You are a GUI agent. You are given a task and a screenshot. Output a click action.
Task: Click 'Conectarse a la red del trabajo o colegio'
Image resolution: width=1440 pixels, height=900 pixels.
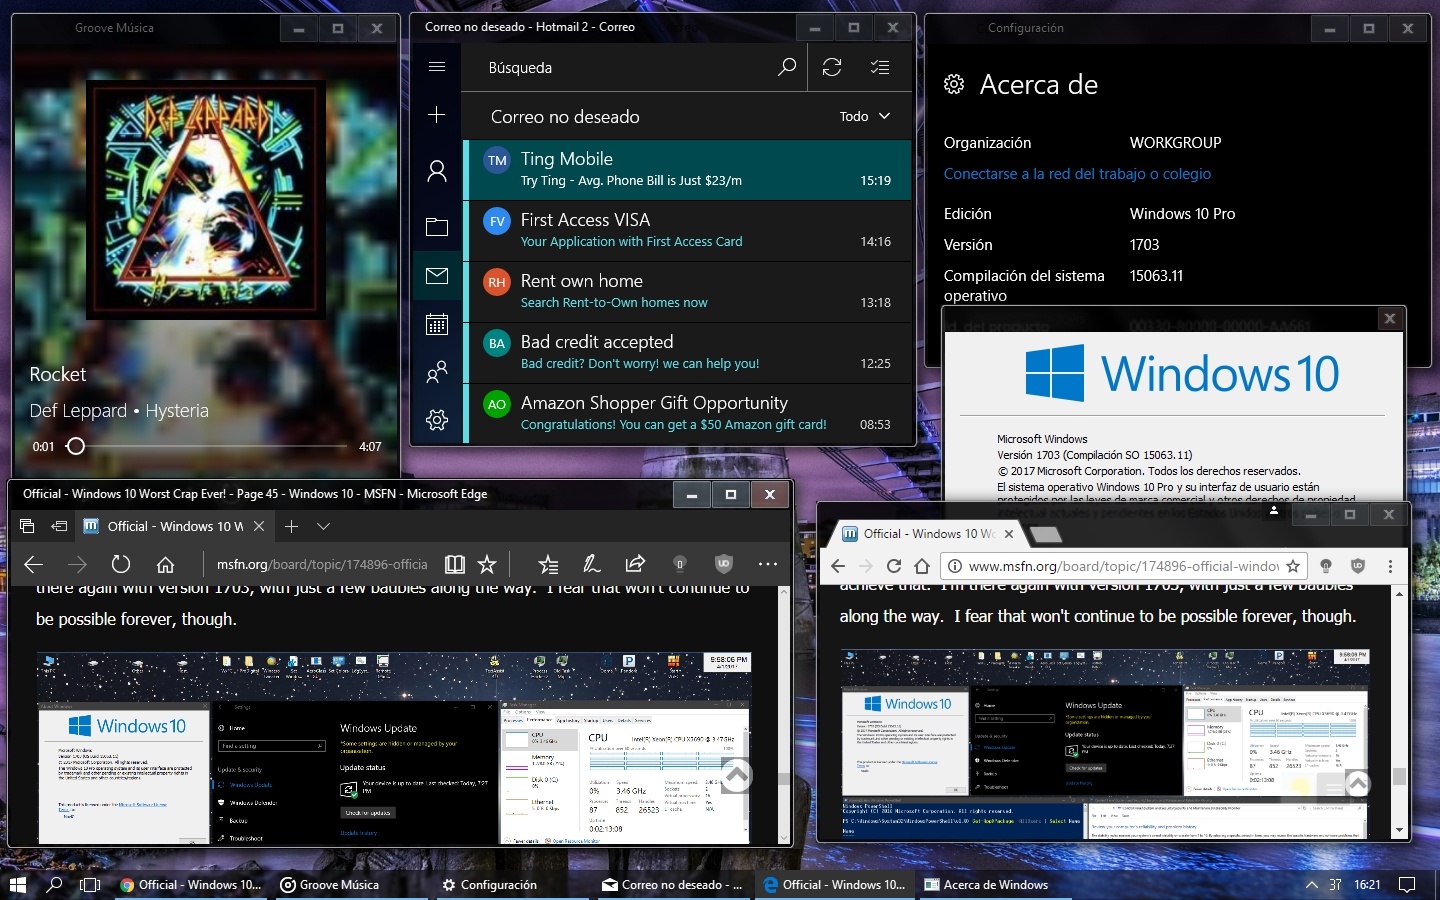1077,174
